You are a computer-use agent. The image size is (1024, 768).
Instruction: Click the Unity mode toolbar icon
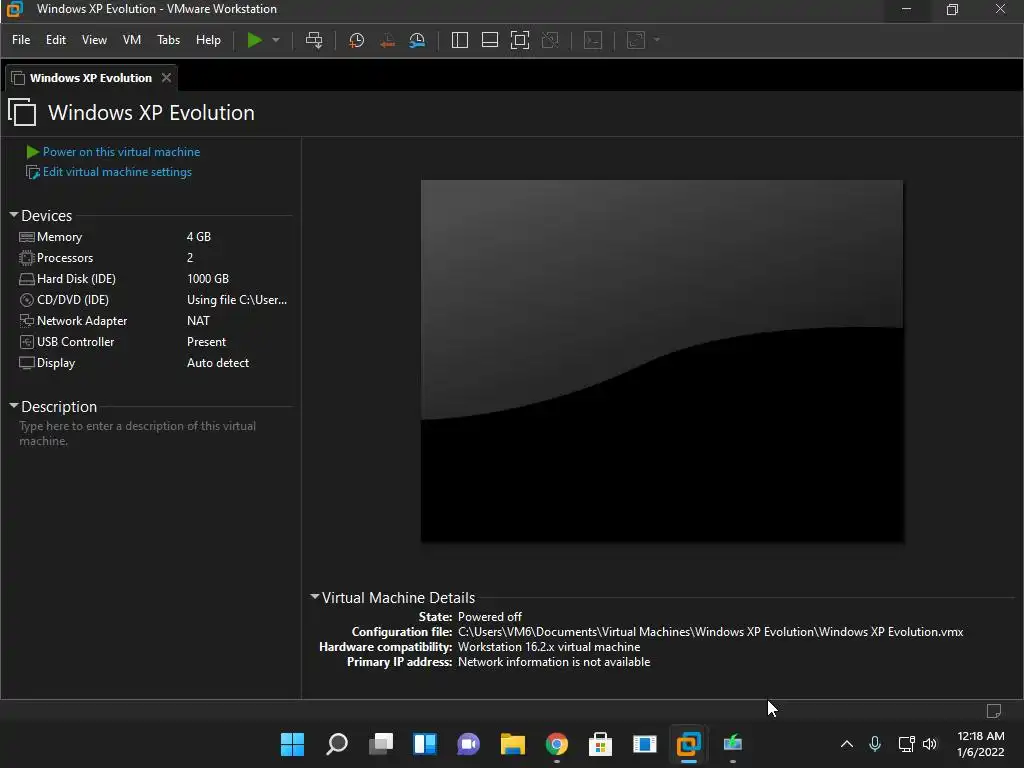point(551,40)
